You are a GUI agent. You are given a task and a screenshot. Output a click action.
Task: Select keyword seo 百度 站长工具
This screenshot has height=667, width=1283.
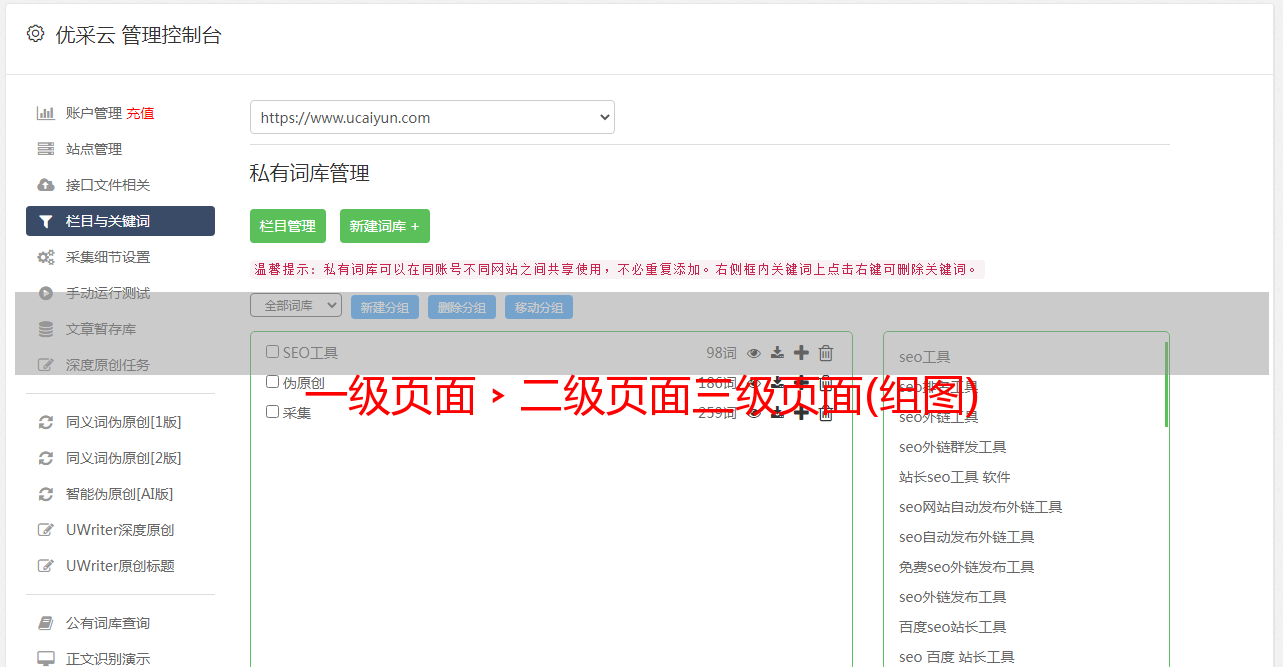click(x=957, y=657)
